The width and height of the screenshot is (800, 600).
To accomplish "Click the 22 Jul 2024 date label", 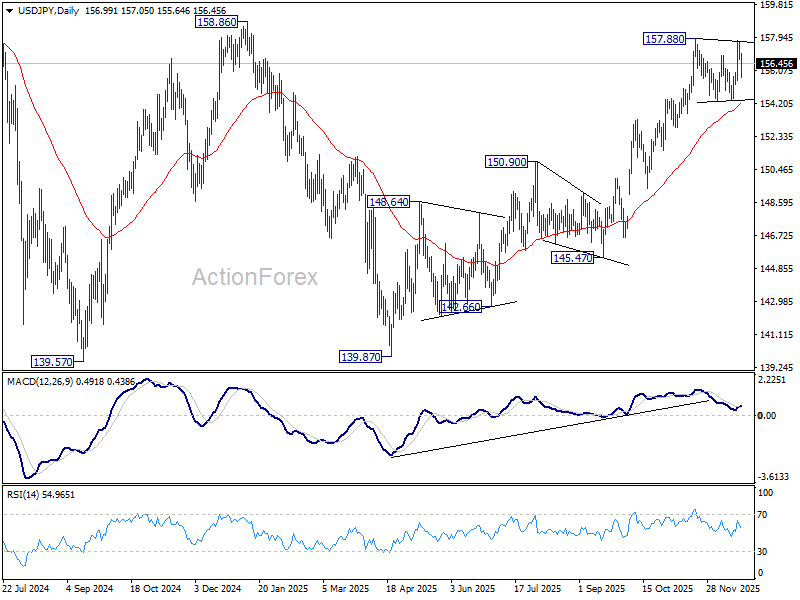I will 26,589.
